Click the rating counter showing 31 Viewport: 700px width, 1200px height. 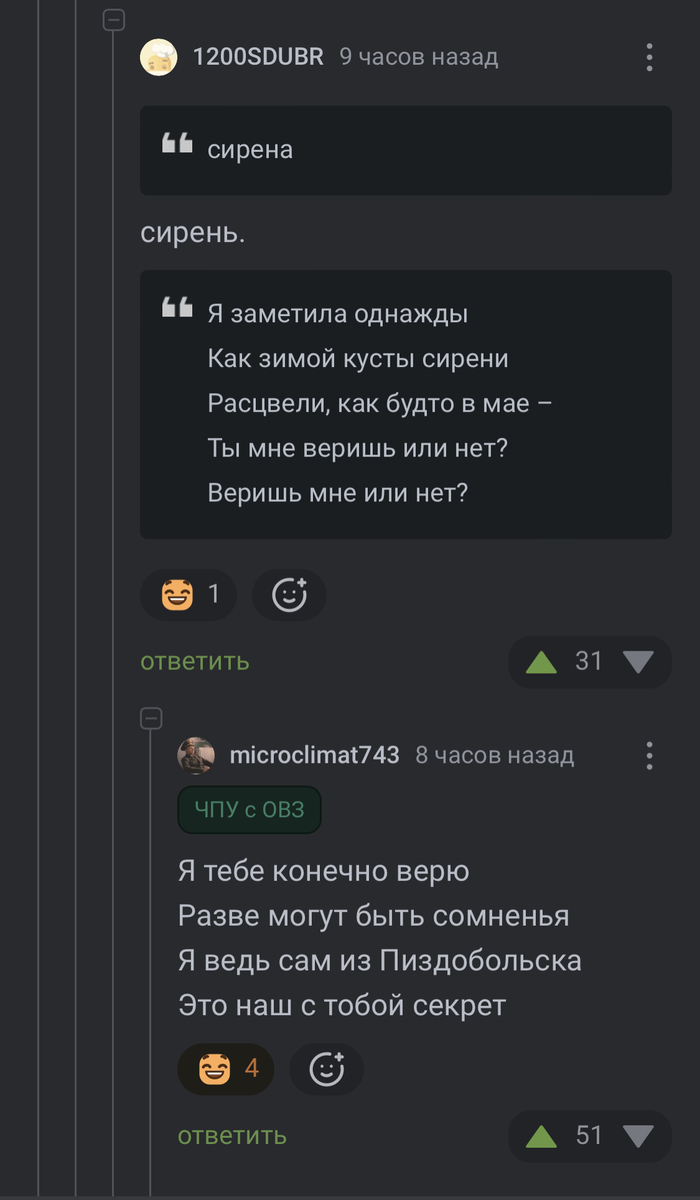pyautogui.click(x=589, y=661)
